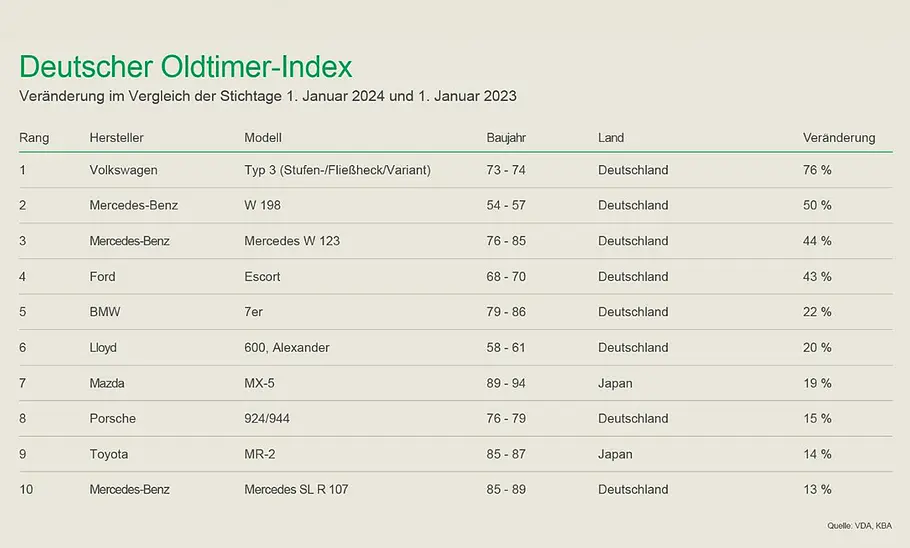Select the Escort model cell

pyautogui.click(x=262, y=277)
